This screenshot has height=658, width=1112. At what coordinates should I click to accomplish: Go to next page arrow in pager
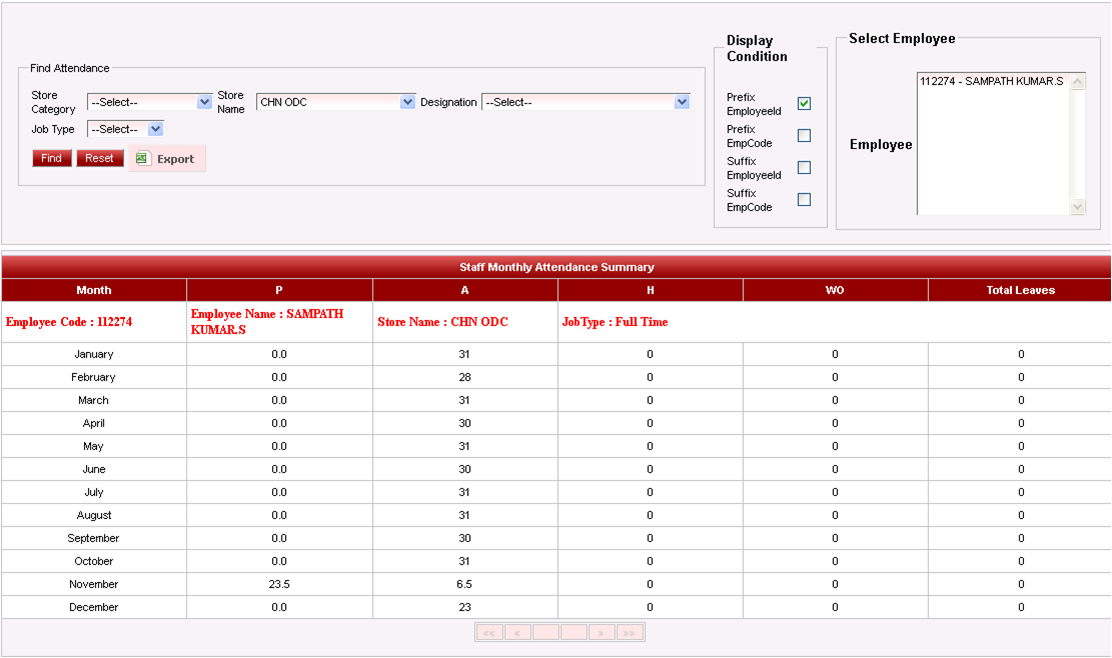pyautogui.click(x=601, y=632)
